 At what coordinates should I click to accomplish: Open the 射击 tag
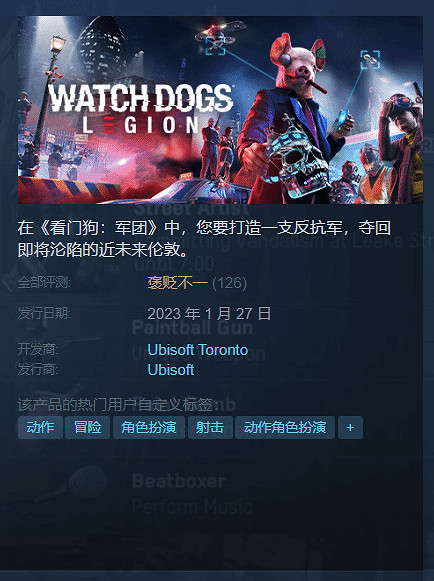[x=210, y=427]
